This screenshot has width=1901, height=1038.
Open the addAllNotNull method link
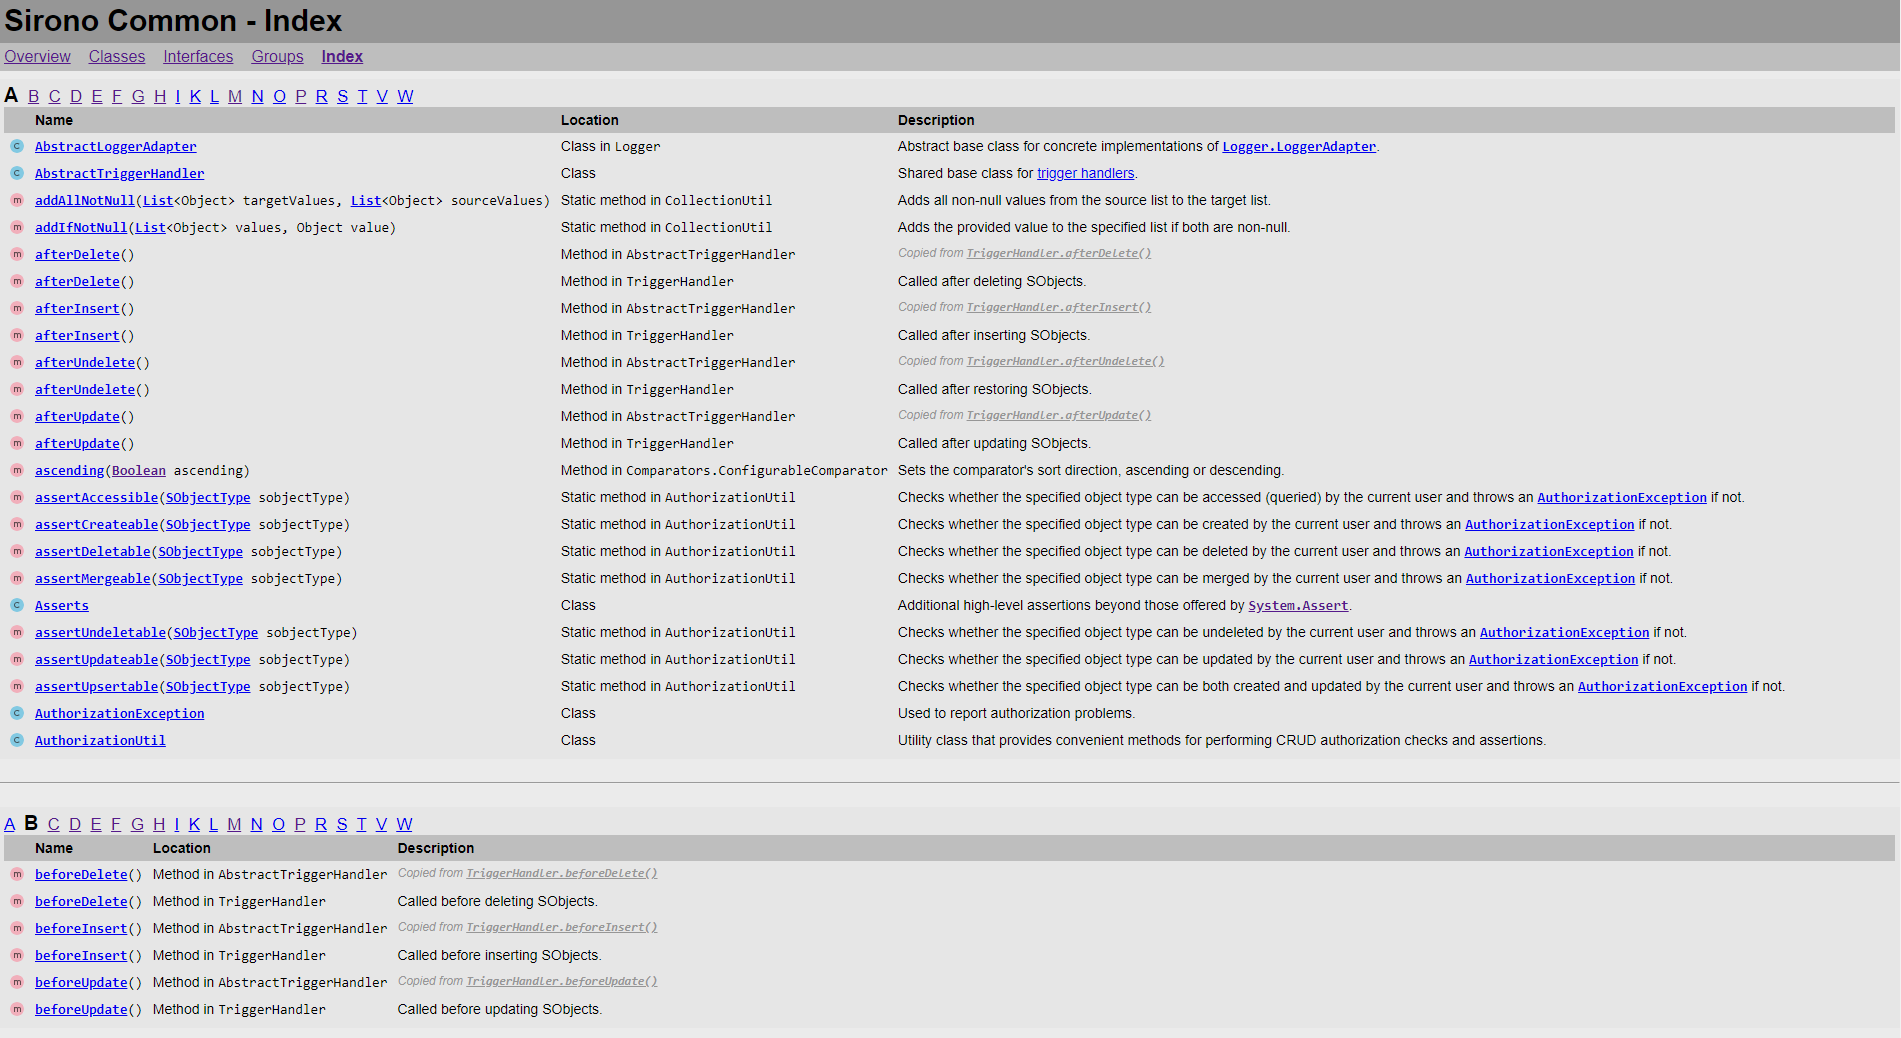85,200
